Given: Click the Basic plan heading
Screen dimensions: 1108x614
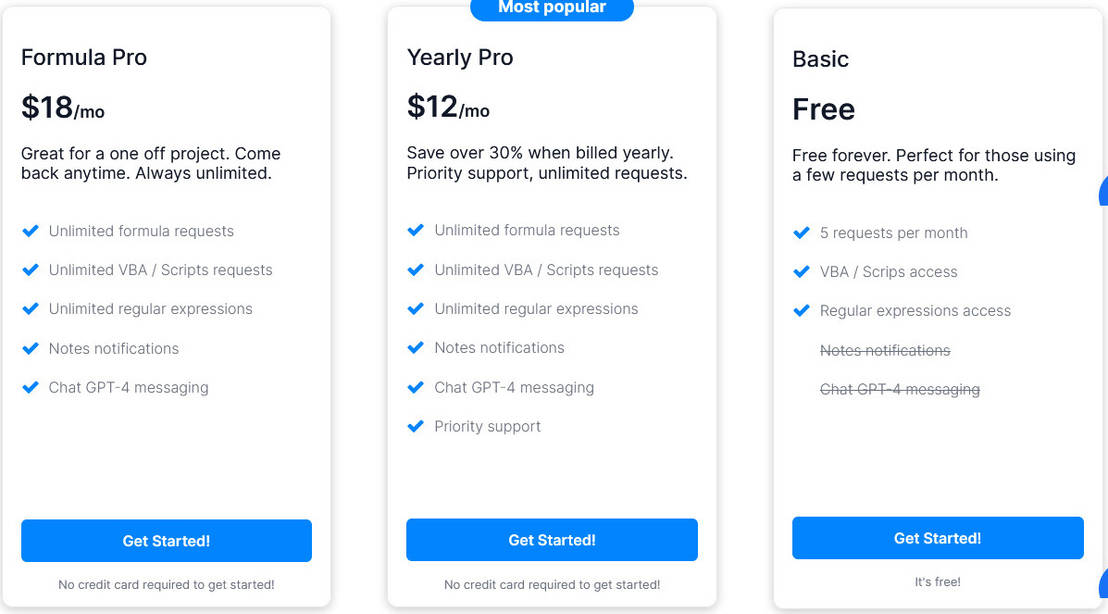Looking at the screenshot, I should point(820,59).
